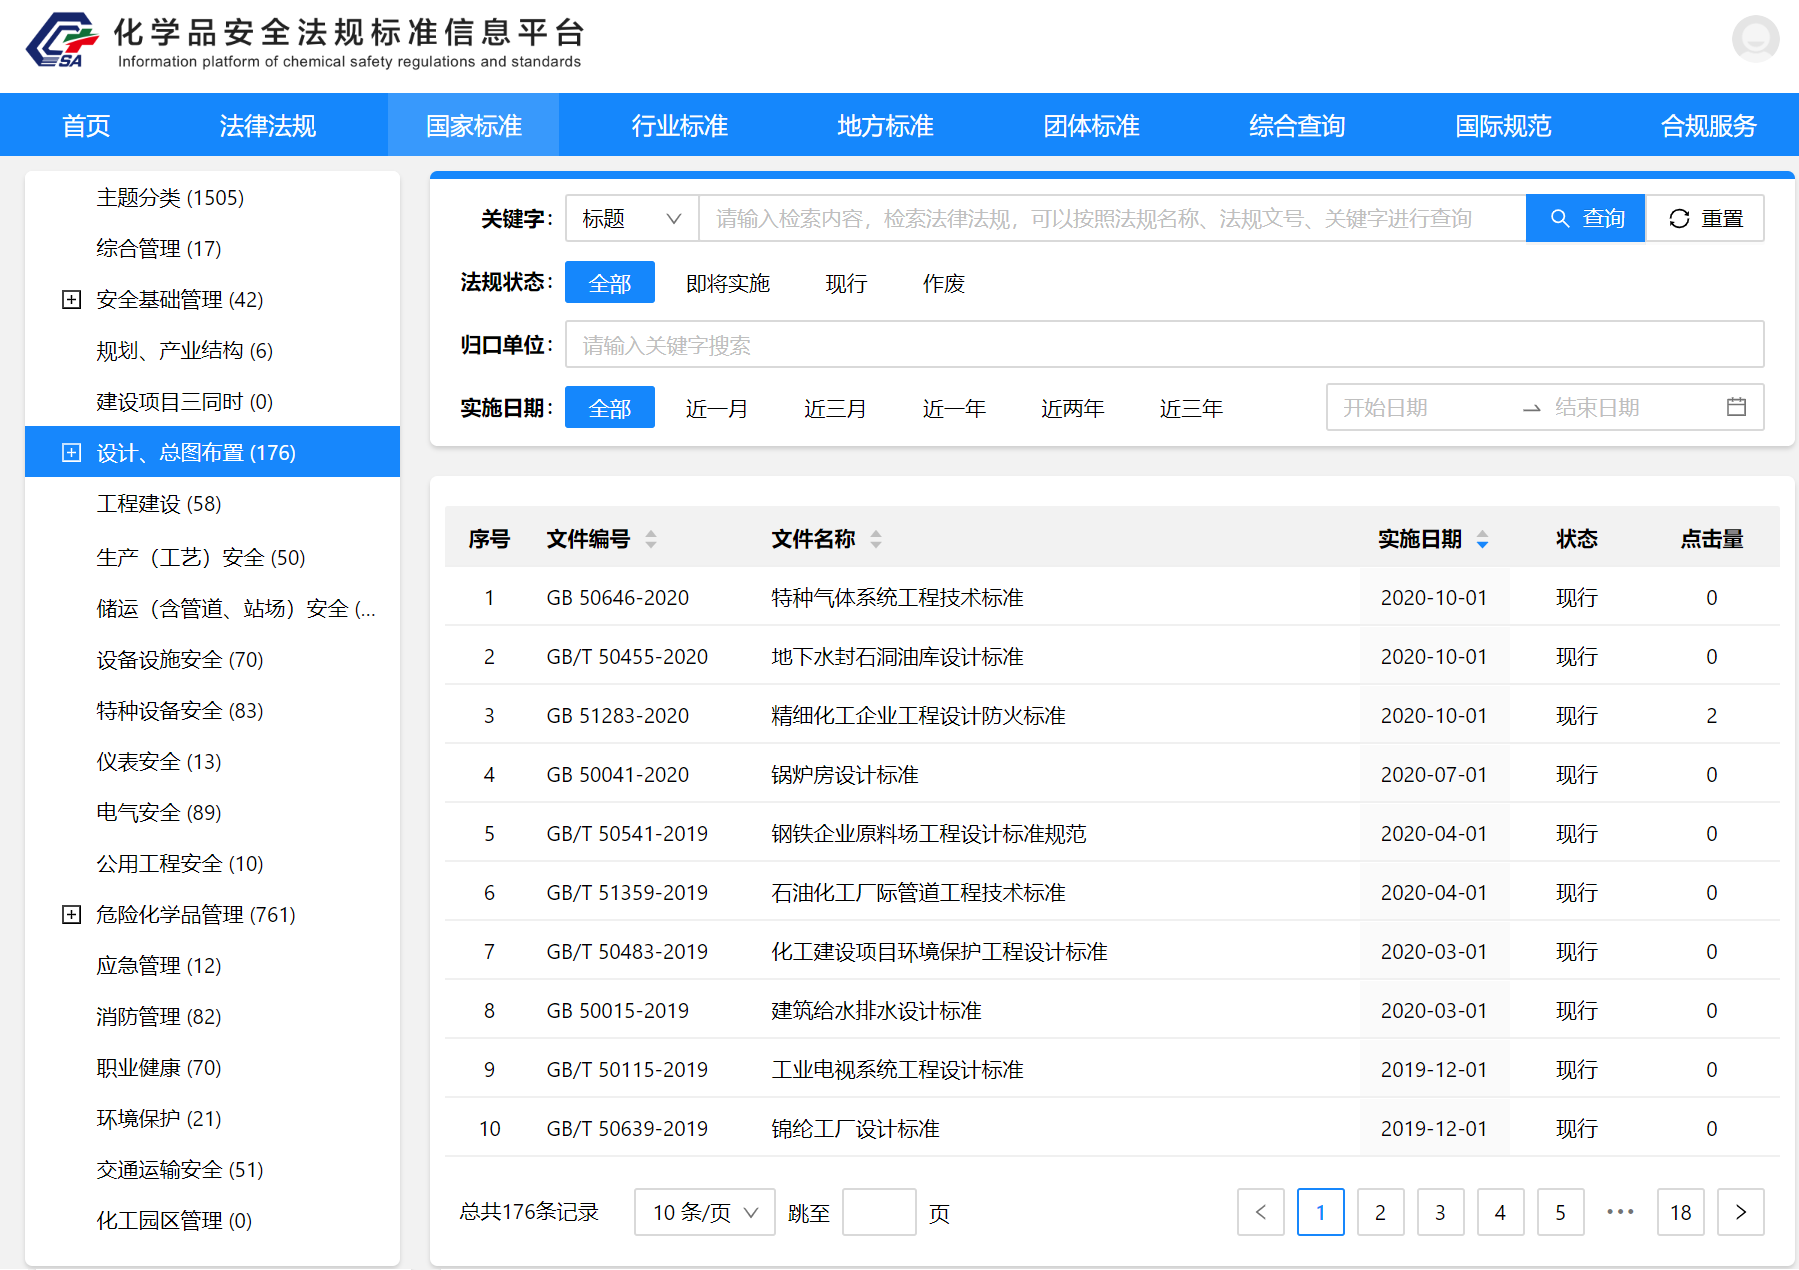
Task: Select 现行 regulation status filter
Action: tap(845, 284)
